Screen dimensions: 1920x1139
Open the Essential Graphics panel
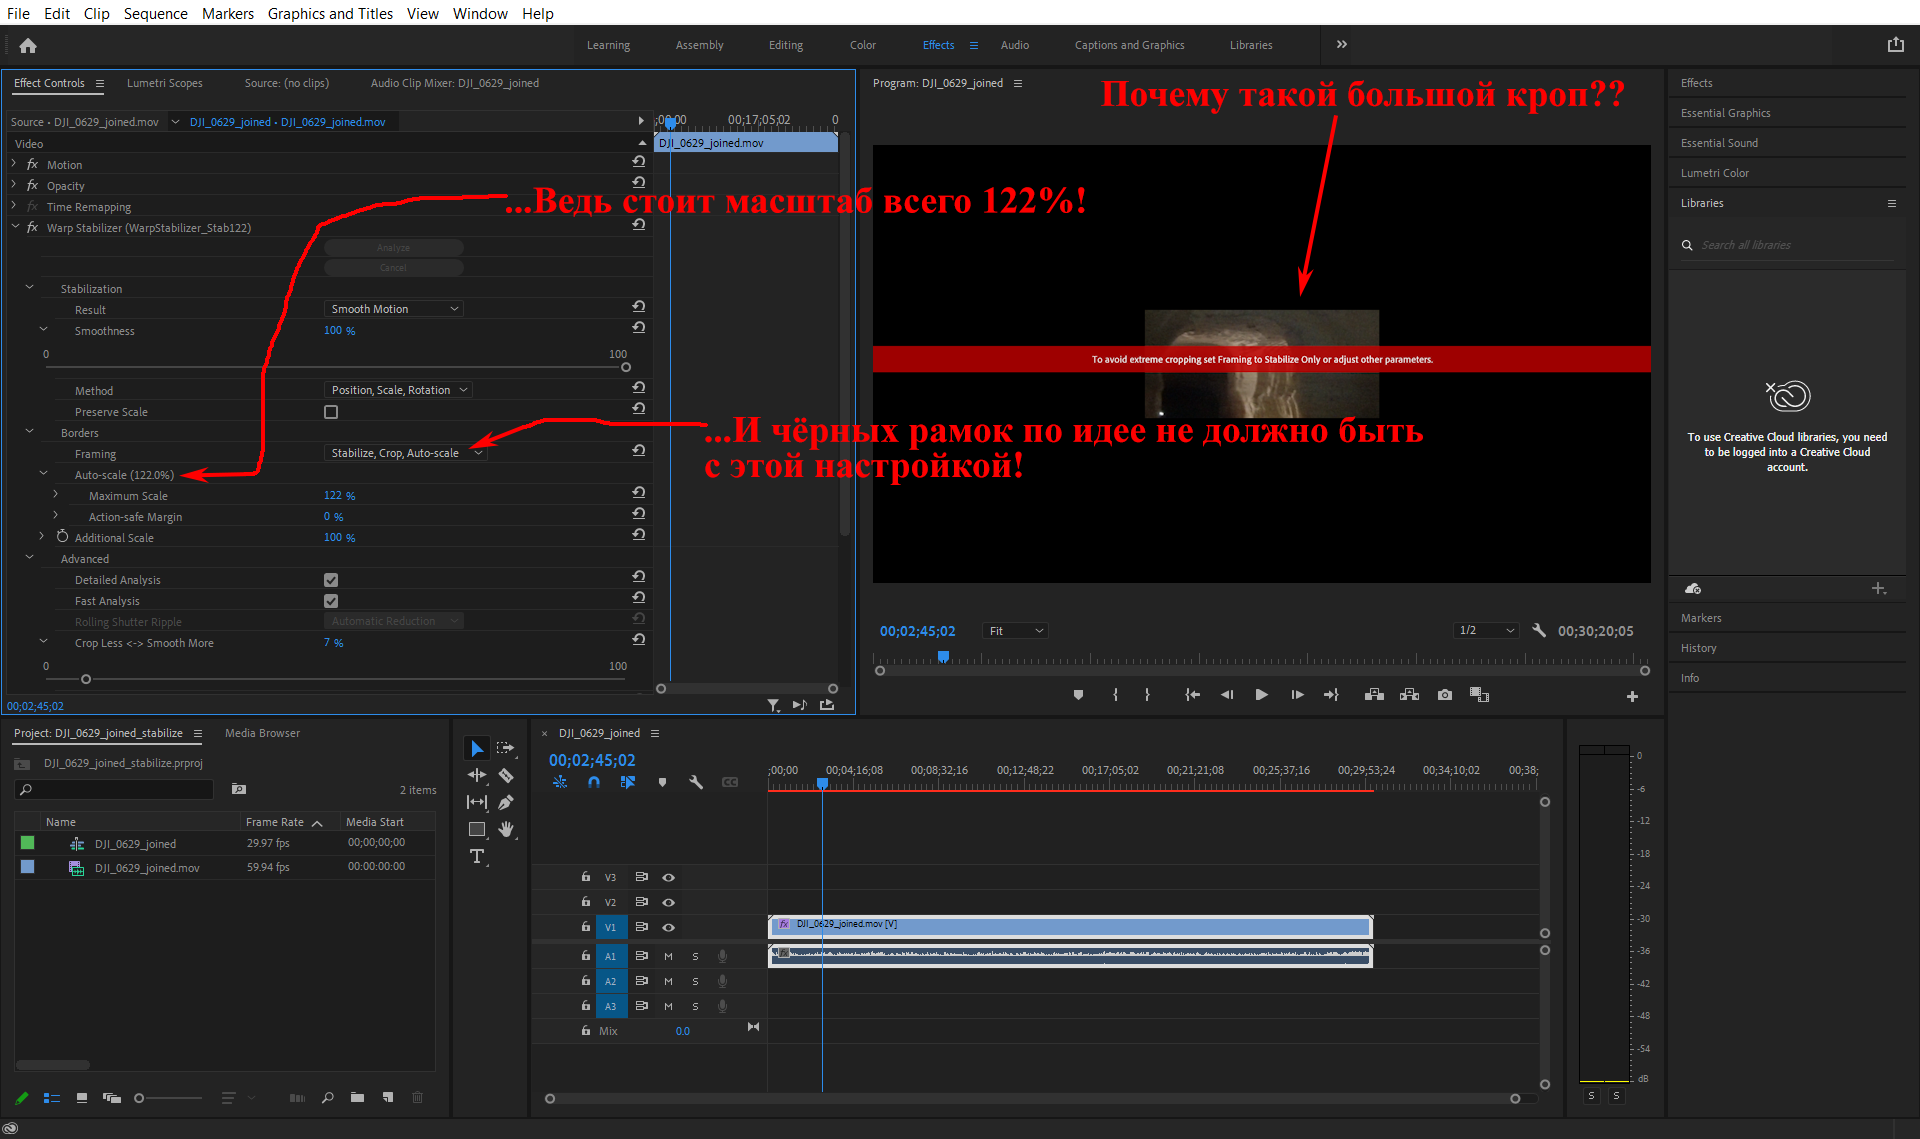pos(1725,113)
